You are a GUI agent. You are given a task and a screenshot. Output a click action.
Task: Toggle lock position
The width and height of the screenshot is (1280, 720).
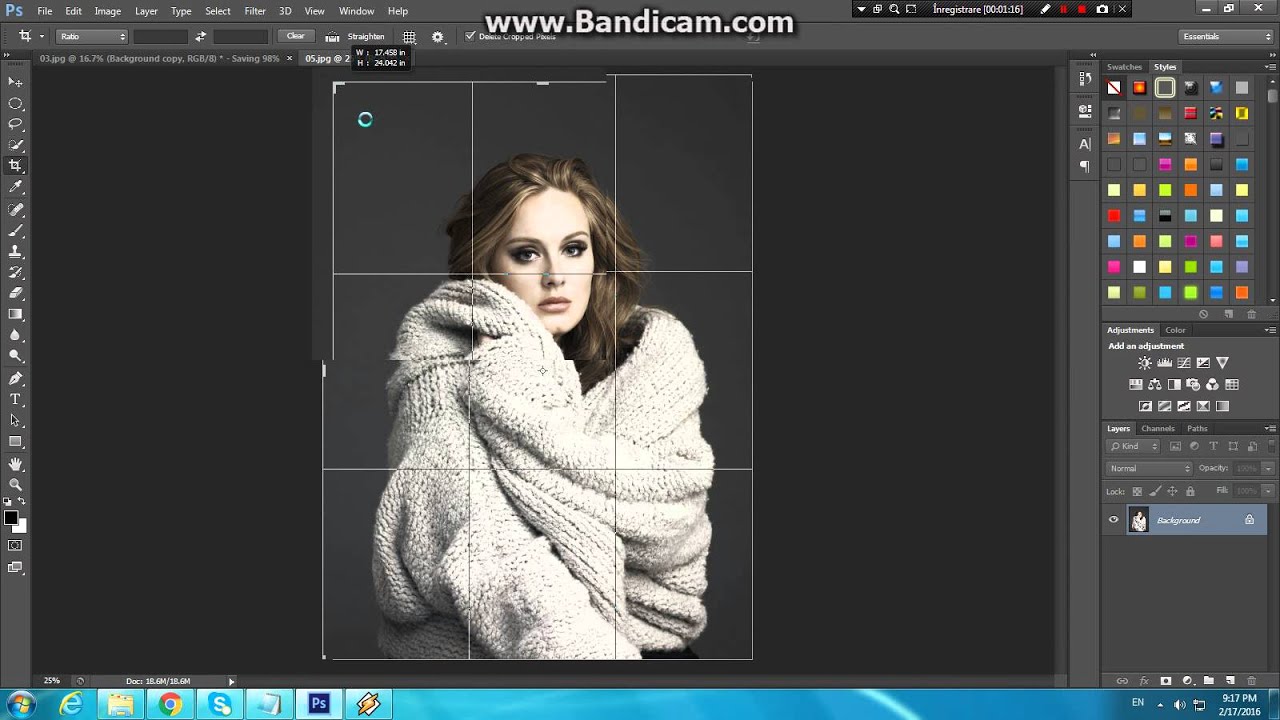point(1172,491)
